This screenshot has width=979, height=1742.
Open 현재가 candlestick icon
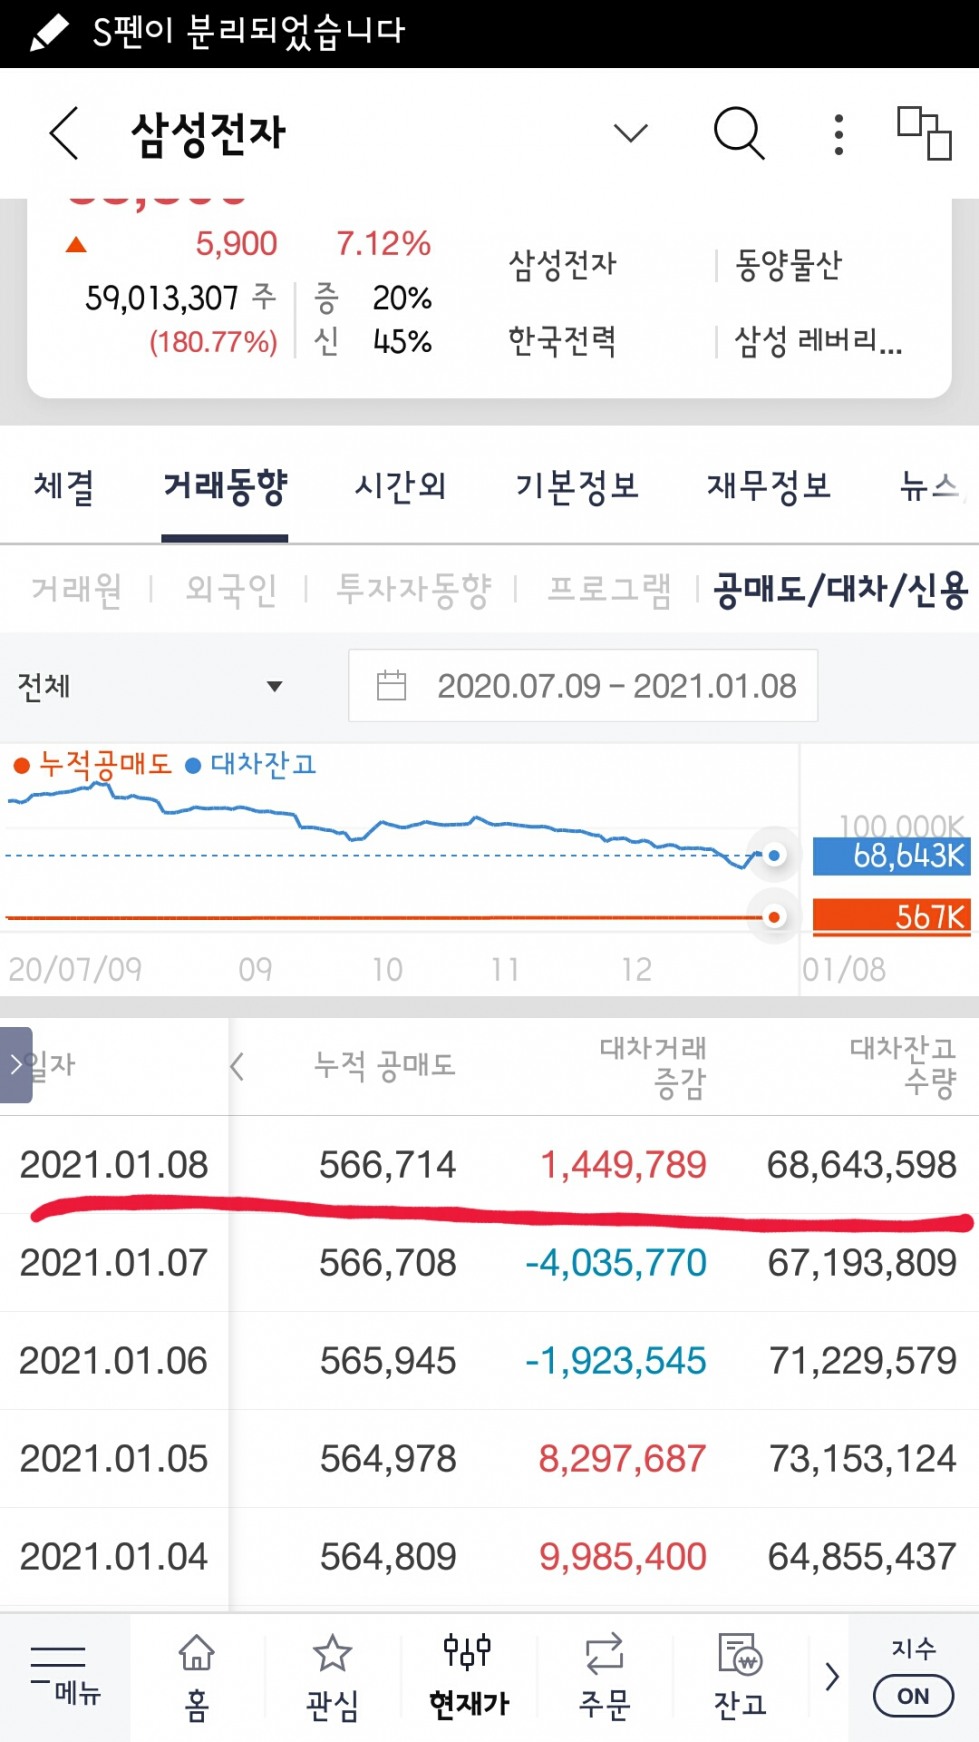click(x=468, y=1676)
